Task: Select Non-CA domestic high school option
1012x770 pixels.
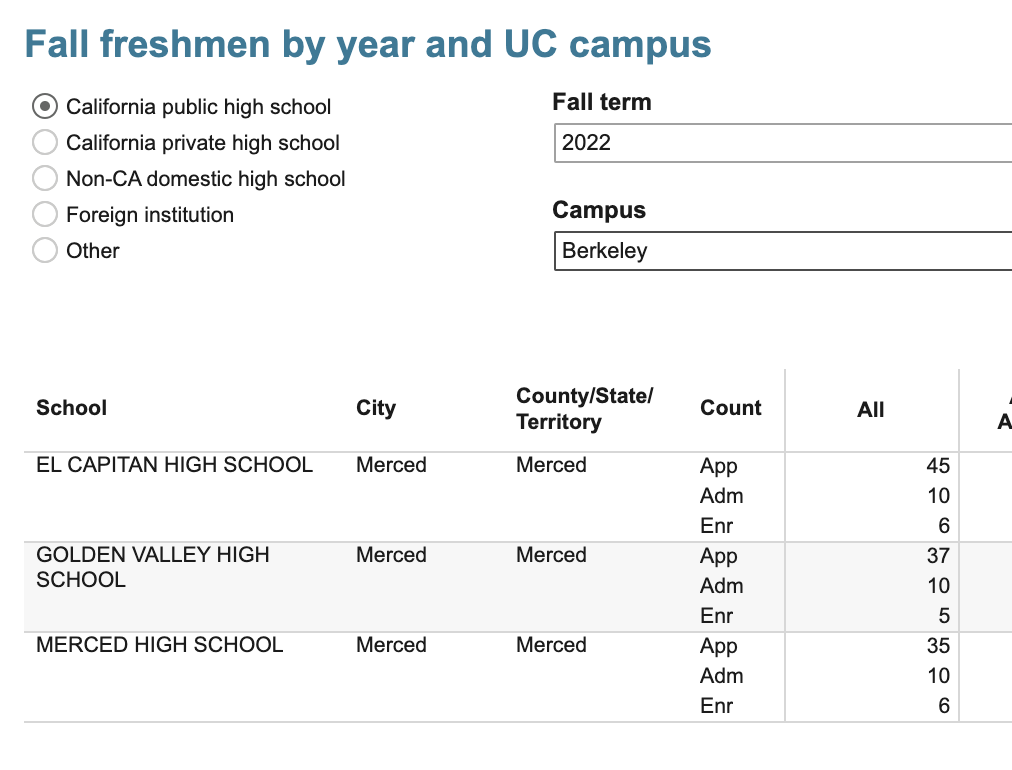Action: pos(45,178)
